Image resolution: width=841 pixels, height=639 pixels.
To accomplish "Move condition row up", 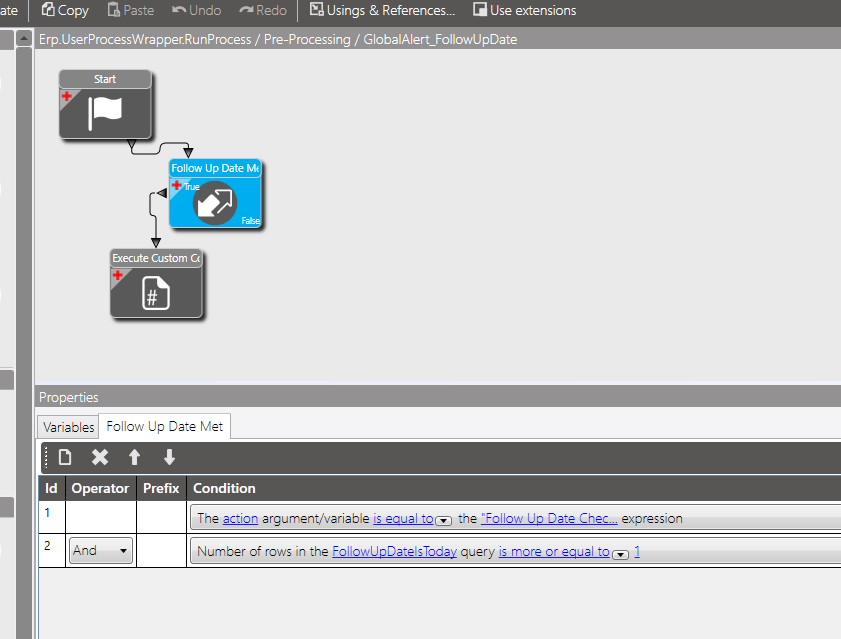I will pos(135,457).
